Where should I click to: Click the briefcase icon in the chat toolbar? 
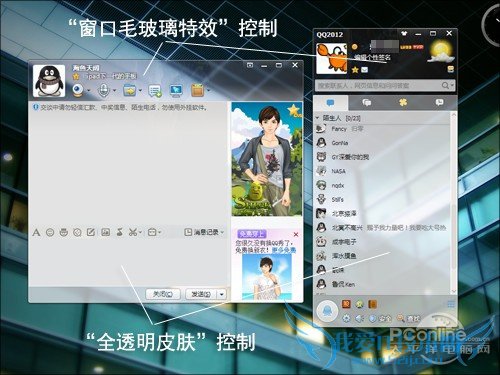coord(152,232)
